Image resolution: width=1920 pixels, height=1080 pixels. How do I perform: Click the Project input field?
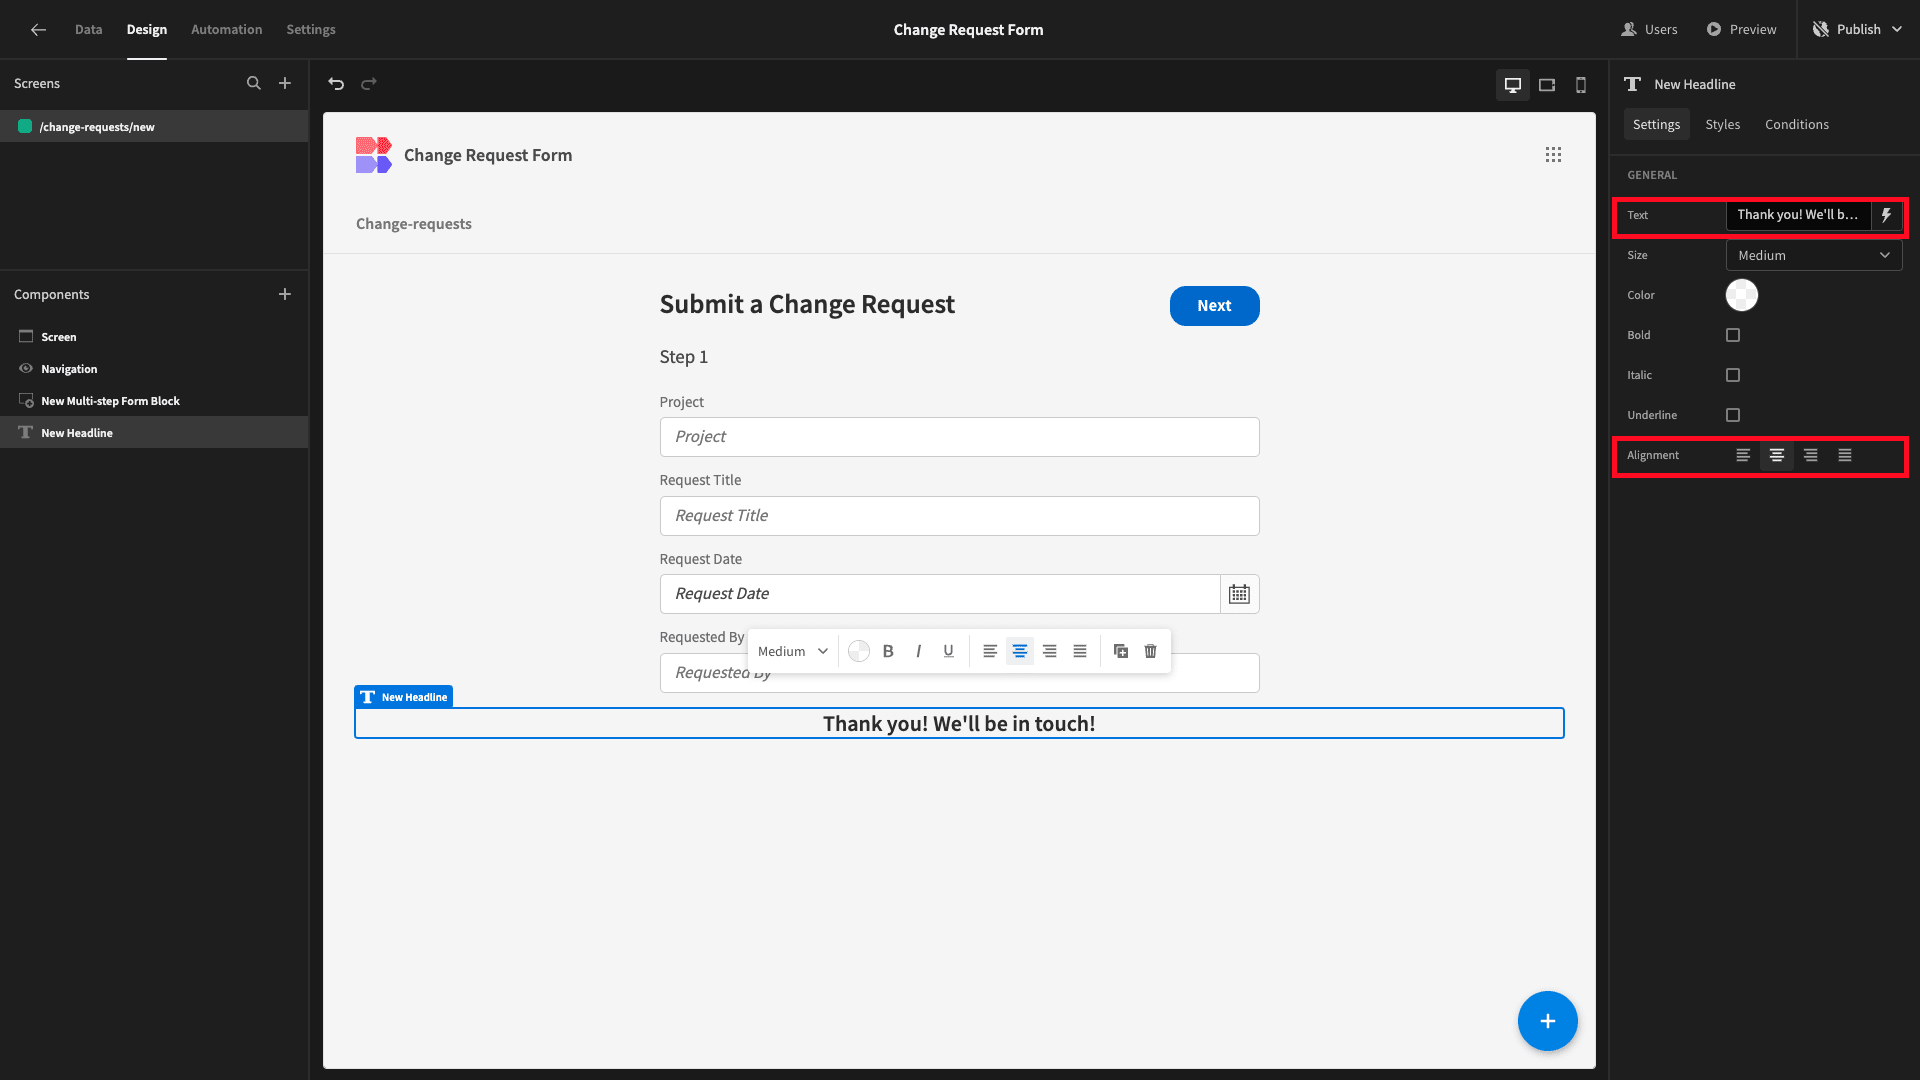(960, 437)
